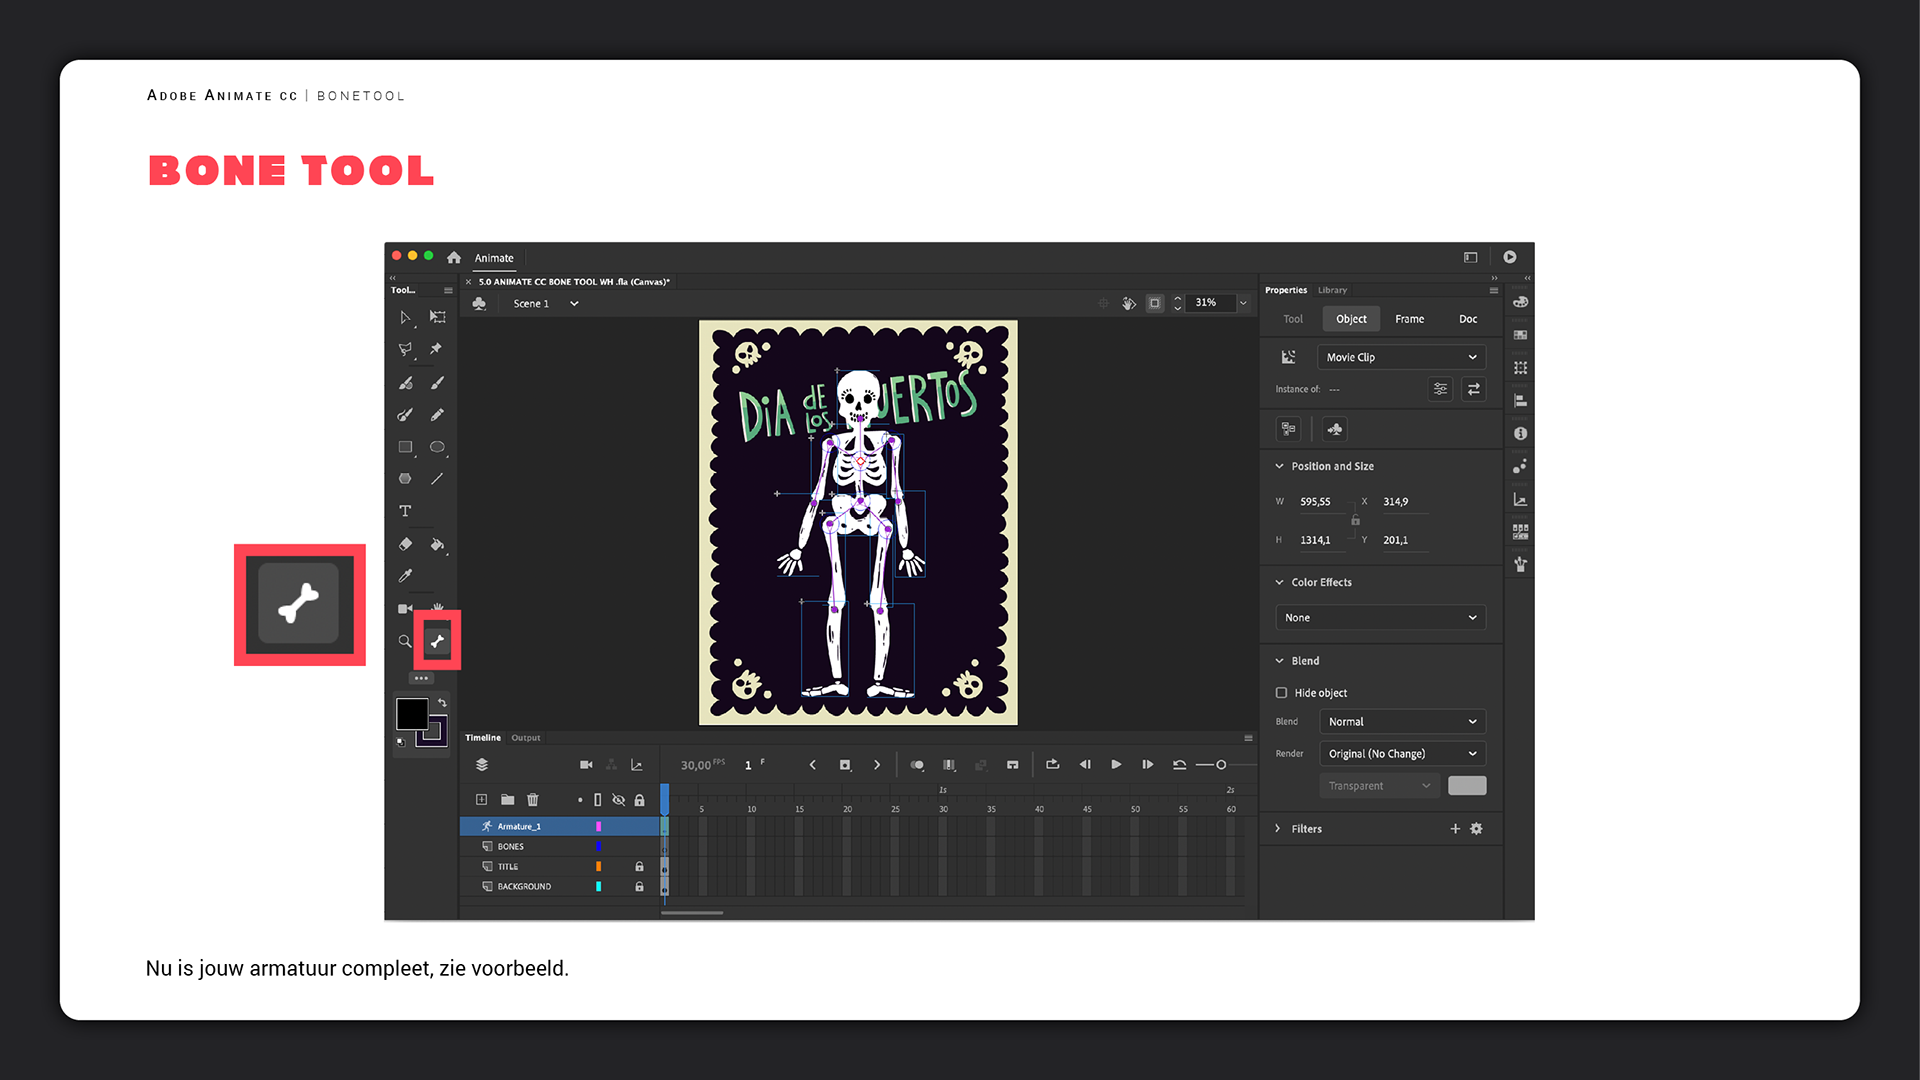Click the black stroke color swatch
This screenshot has width=1920, height=1080.
point(412,714)
